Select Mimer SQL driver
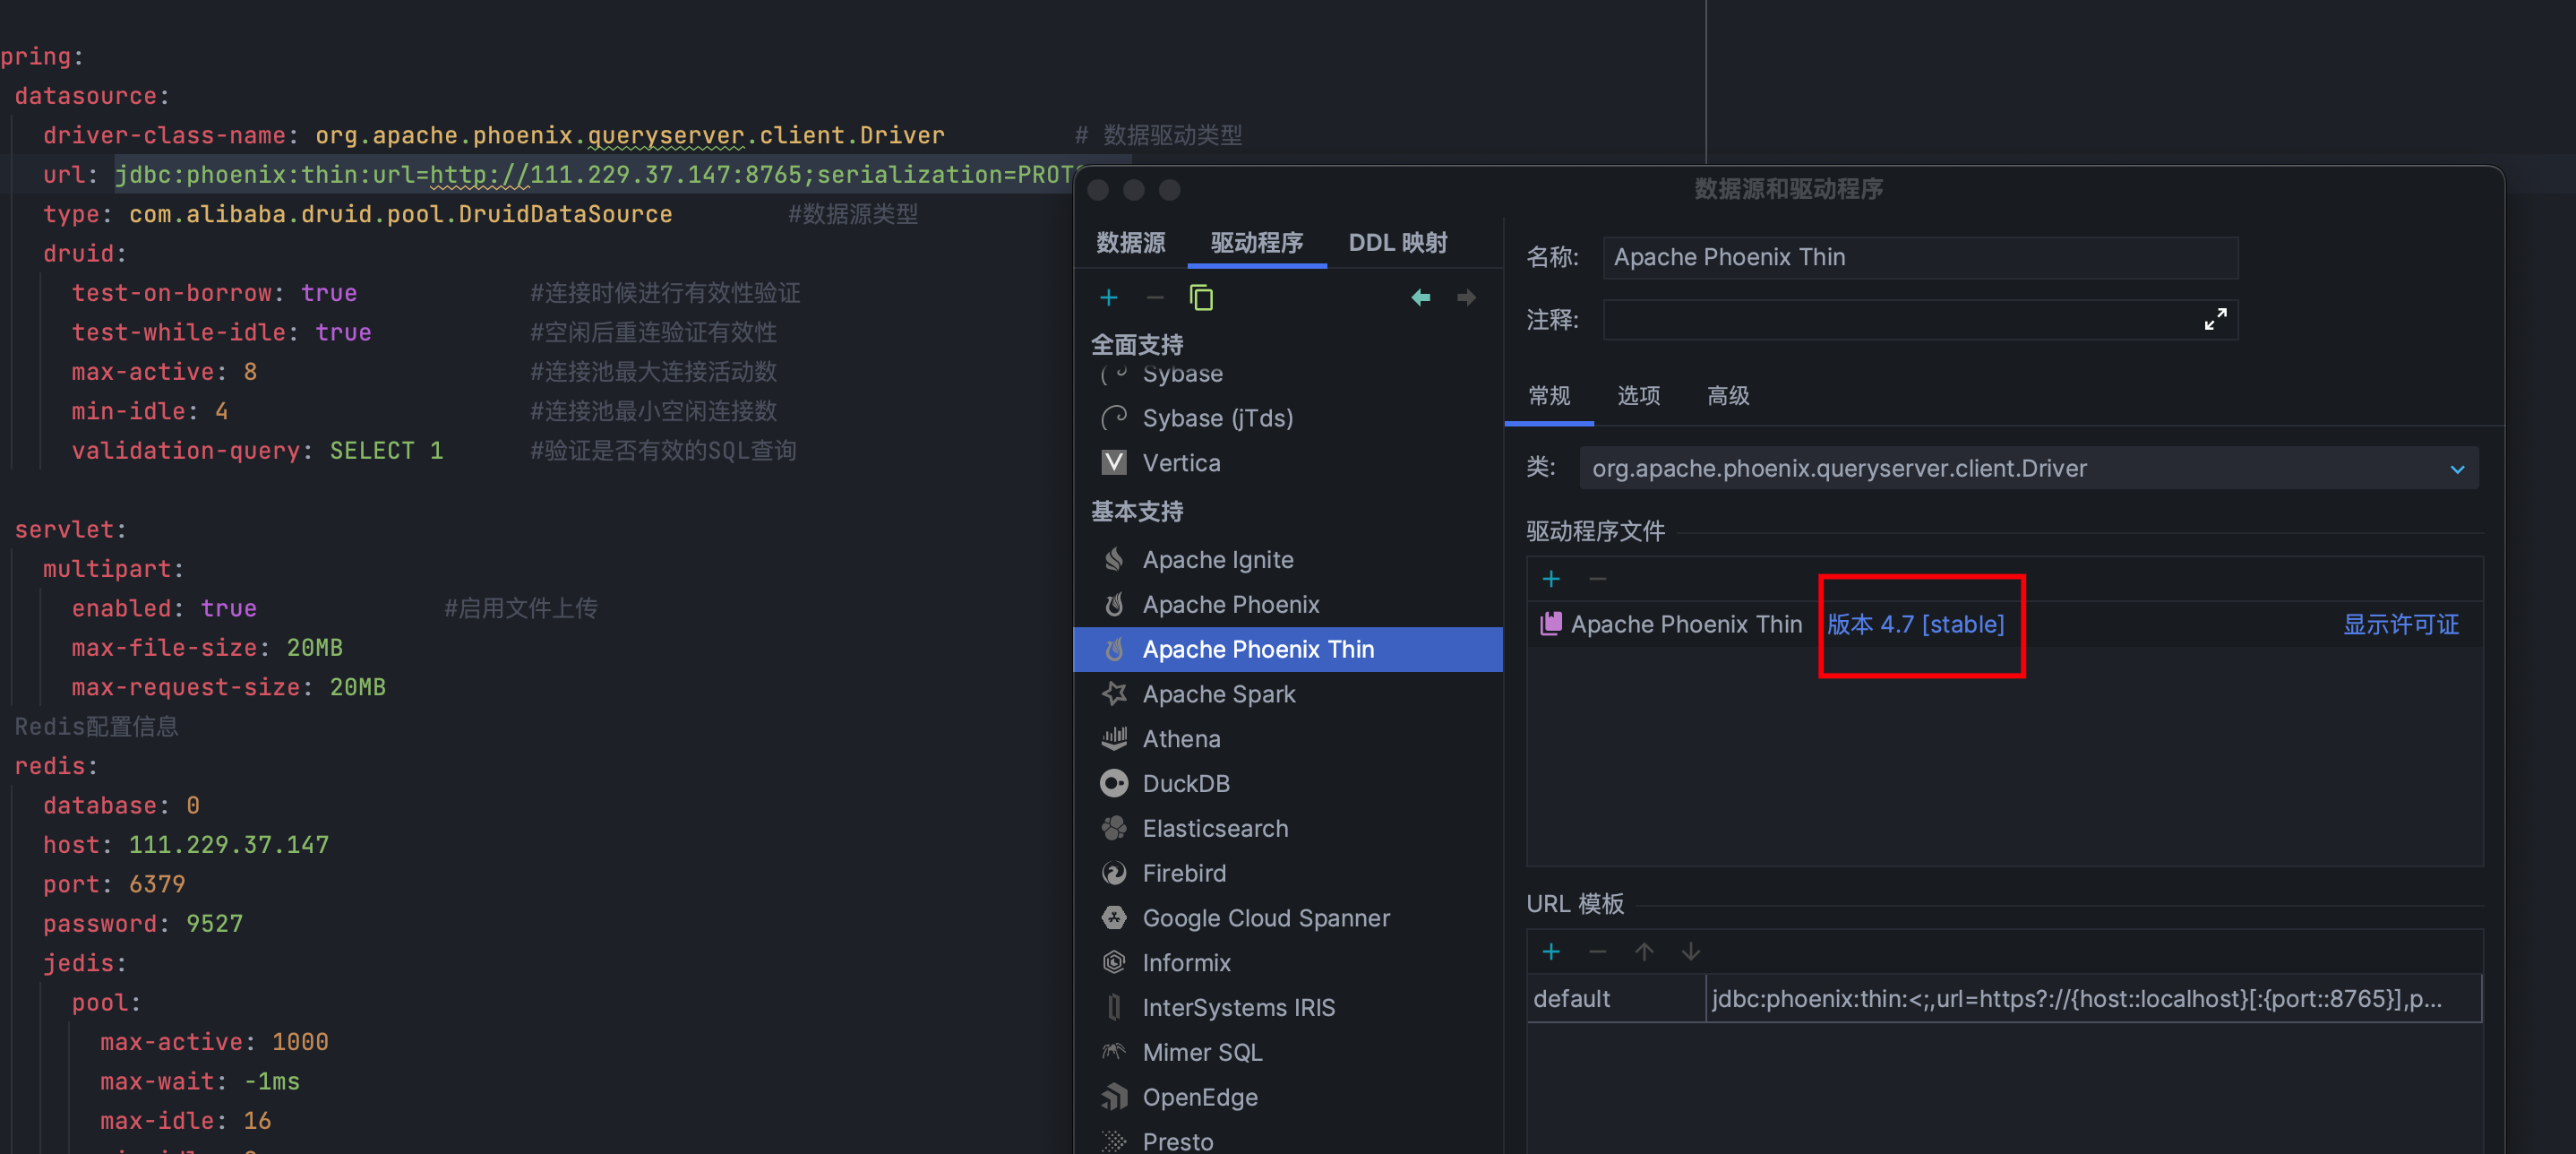The width and height of the screenshot is (2576, 1154). click(x=1288, y=1053)
